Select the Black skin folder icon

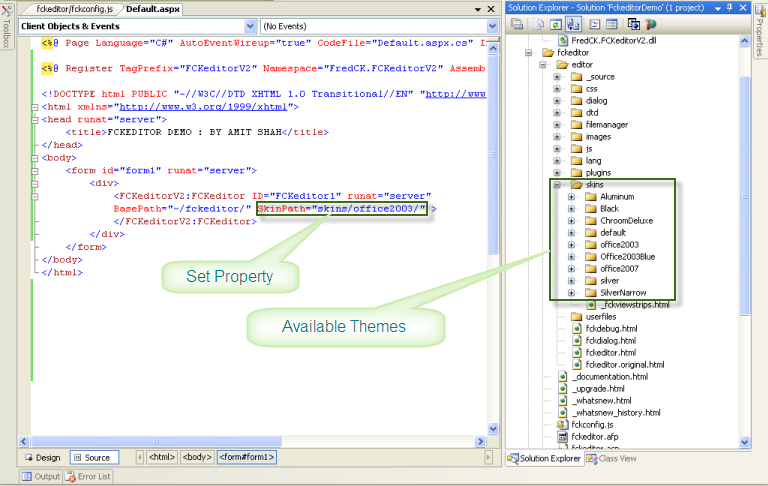click(x=591, y=209)
